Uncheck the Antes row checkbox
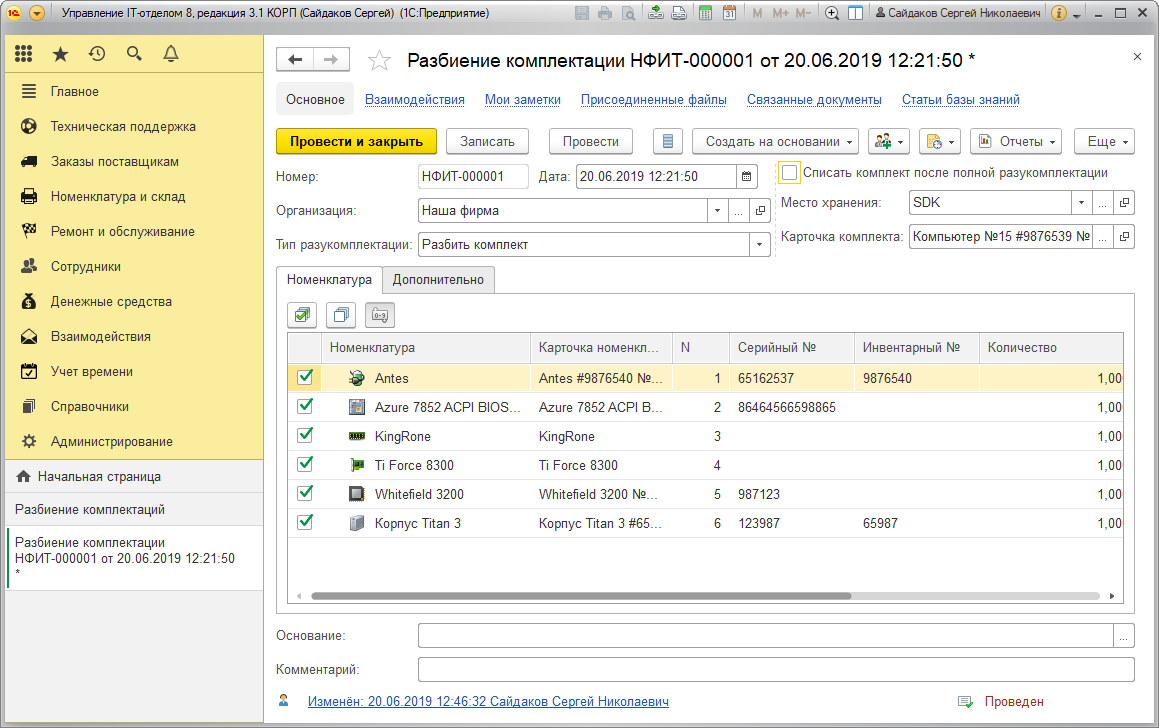 [x=305, y=377]
